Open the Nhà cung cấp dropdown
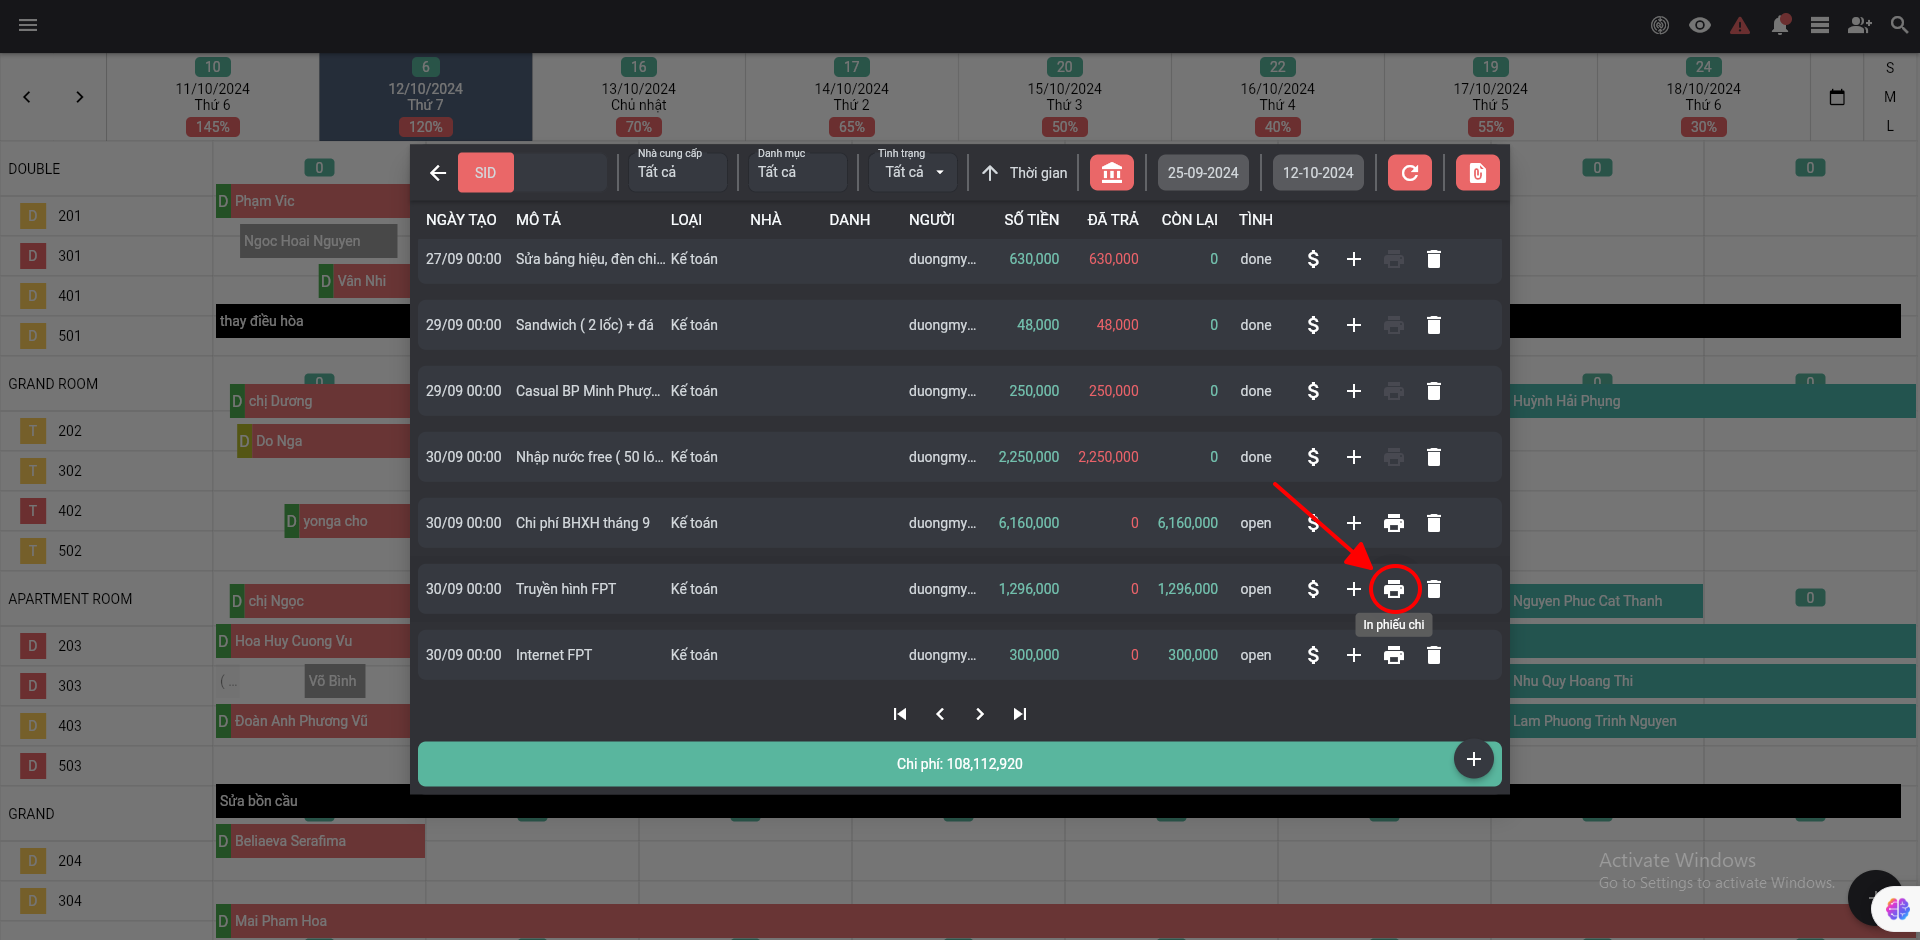This screenshot has width=1920, height=940. [680, 171]
